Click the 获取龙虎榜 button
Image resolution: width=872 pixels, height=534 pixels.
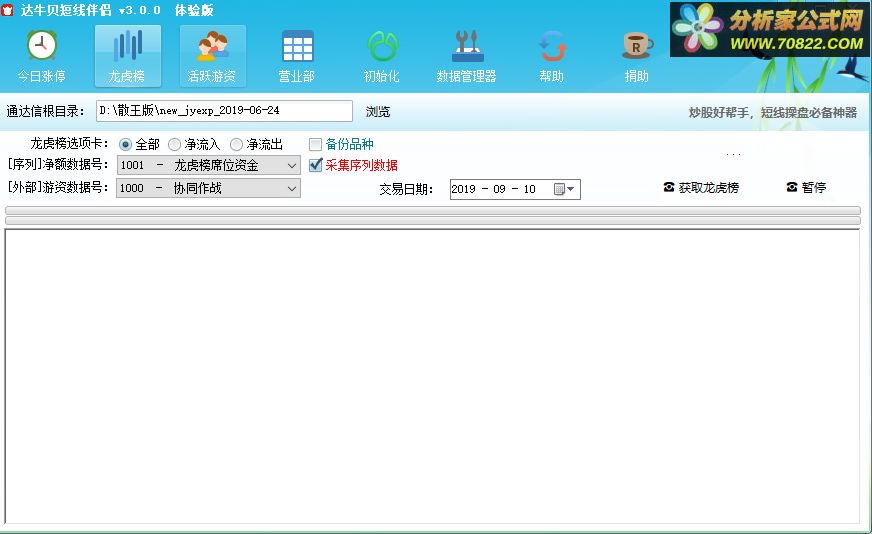[x=701, y=187]
